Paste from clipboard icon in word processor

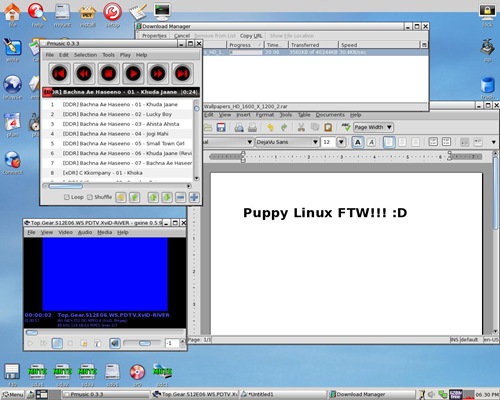coord(328,127)
